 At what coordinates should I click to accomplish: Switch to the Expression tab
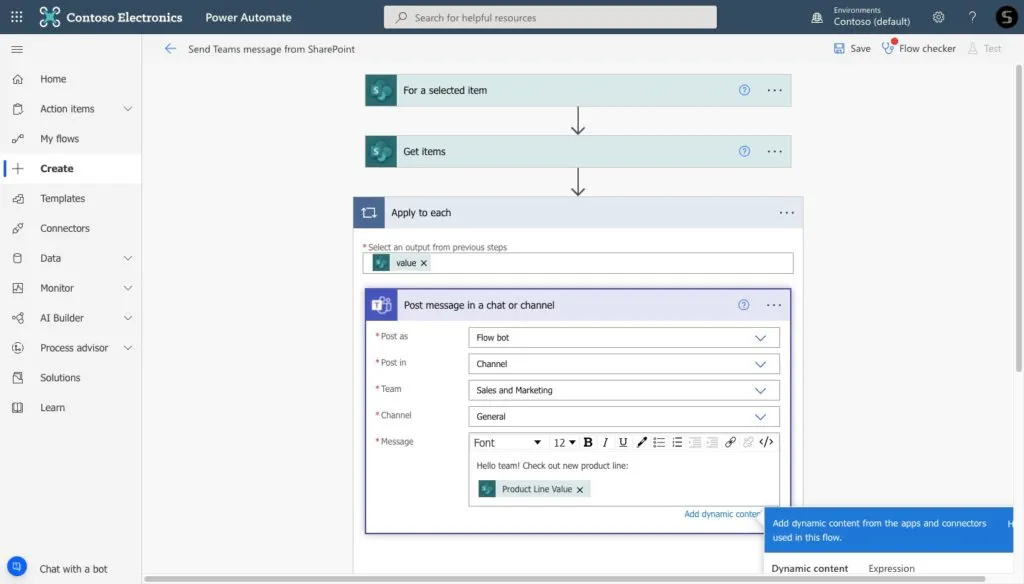[x=891, y=568]
